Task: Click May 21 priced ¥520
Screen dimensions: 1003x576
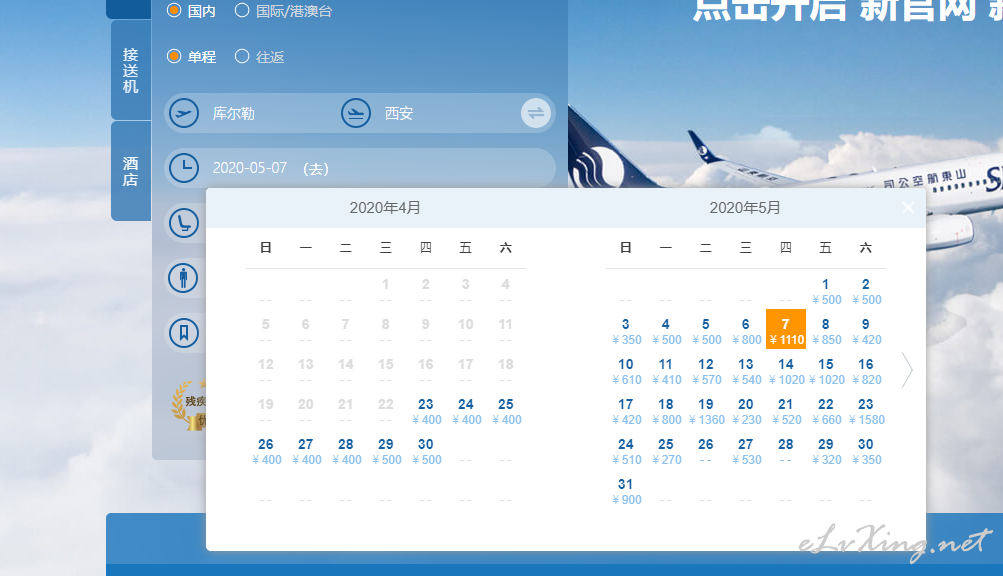Action: tap(786, 411)
